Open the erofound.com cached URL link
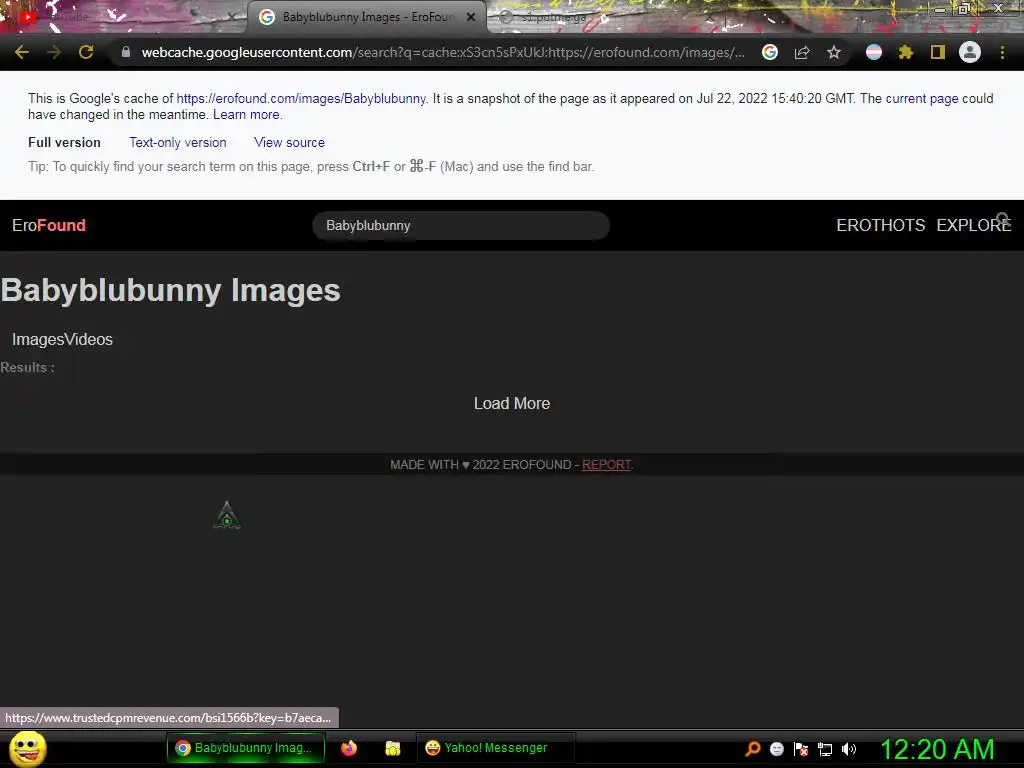This screenshot has height=768, width=1024. 301,99
